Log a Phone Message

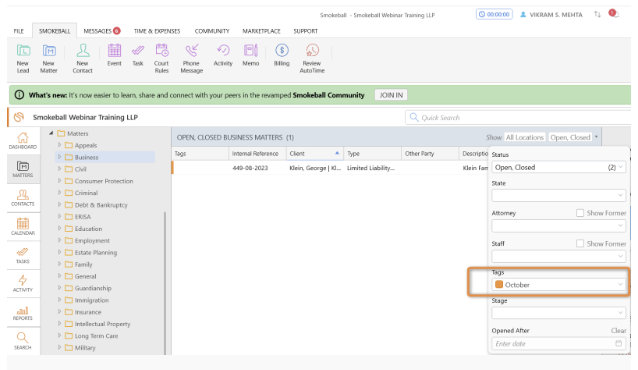coord(192,58)
